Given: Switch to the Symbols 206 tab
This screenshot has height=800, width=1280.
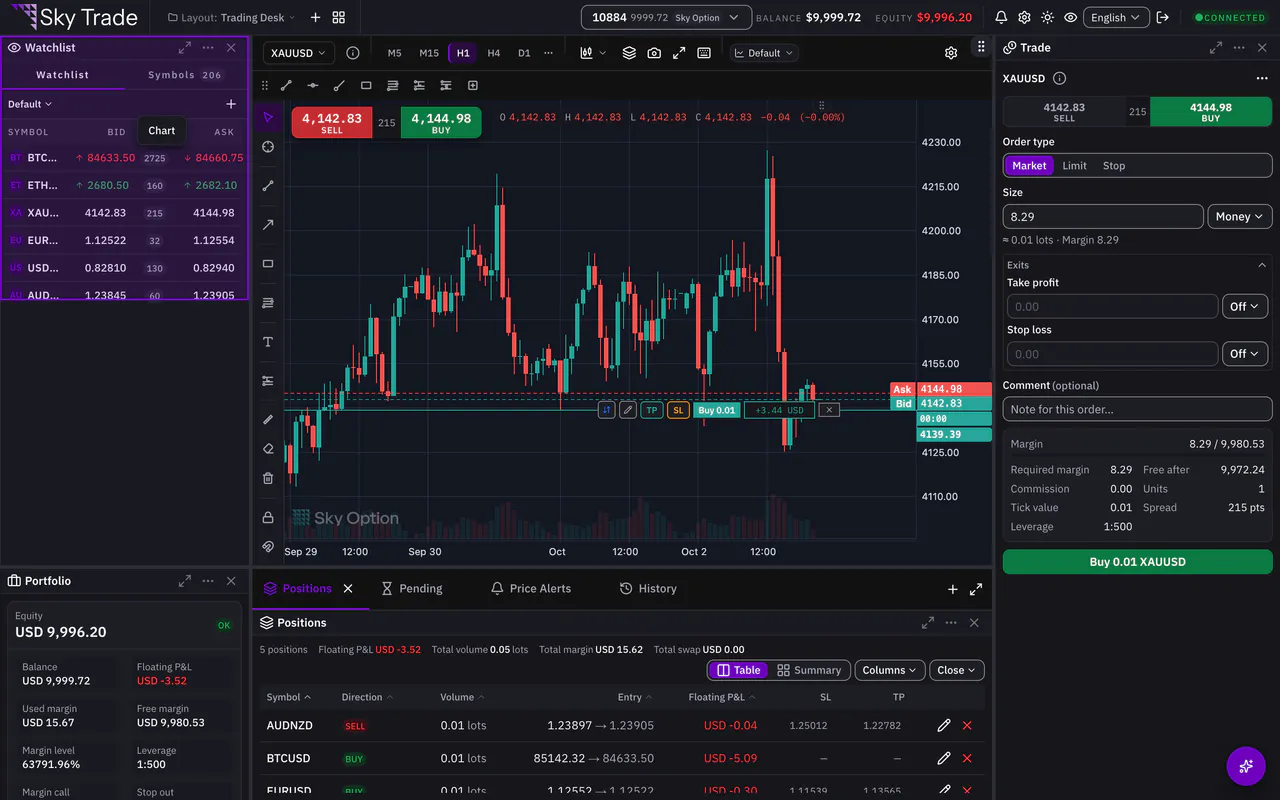Looking at the screenshot, I should (x=185, y=75).
